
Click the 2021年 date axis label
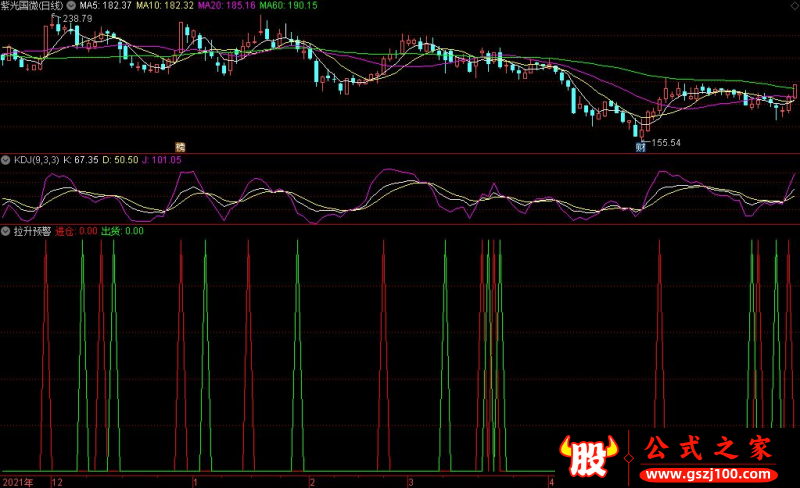pos(18,482)
